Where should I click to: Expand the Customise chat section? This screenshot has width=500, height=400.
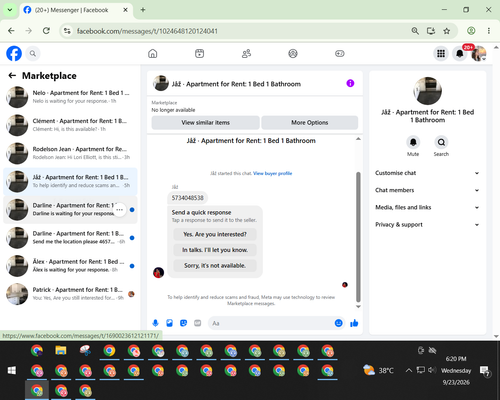pos(427,173)
